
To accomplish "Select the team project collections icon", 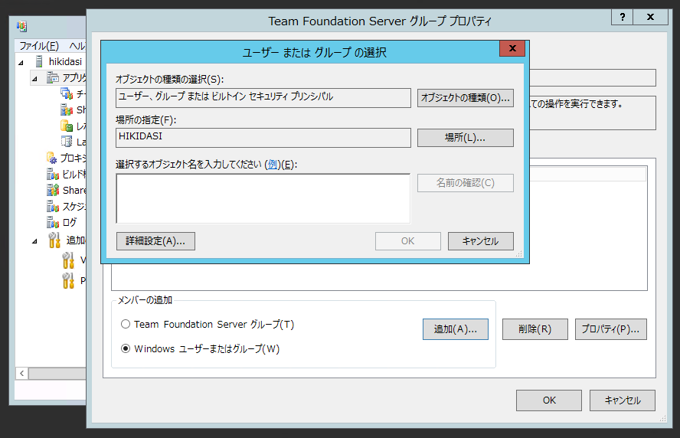I will 66,94.
